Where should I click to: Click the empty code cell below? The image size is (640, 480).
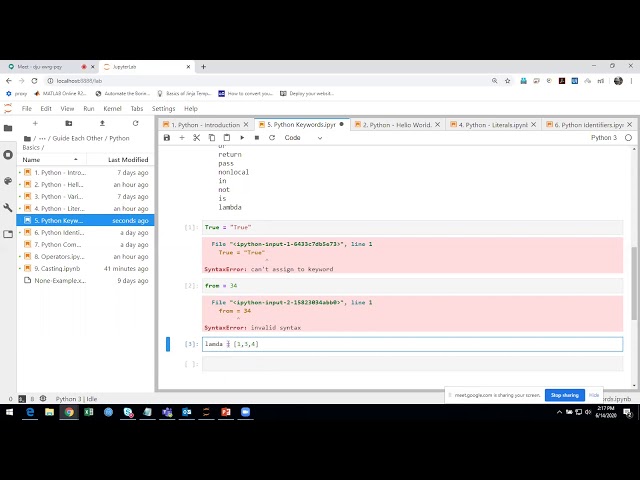pos(412,364)
